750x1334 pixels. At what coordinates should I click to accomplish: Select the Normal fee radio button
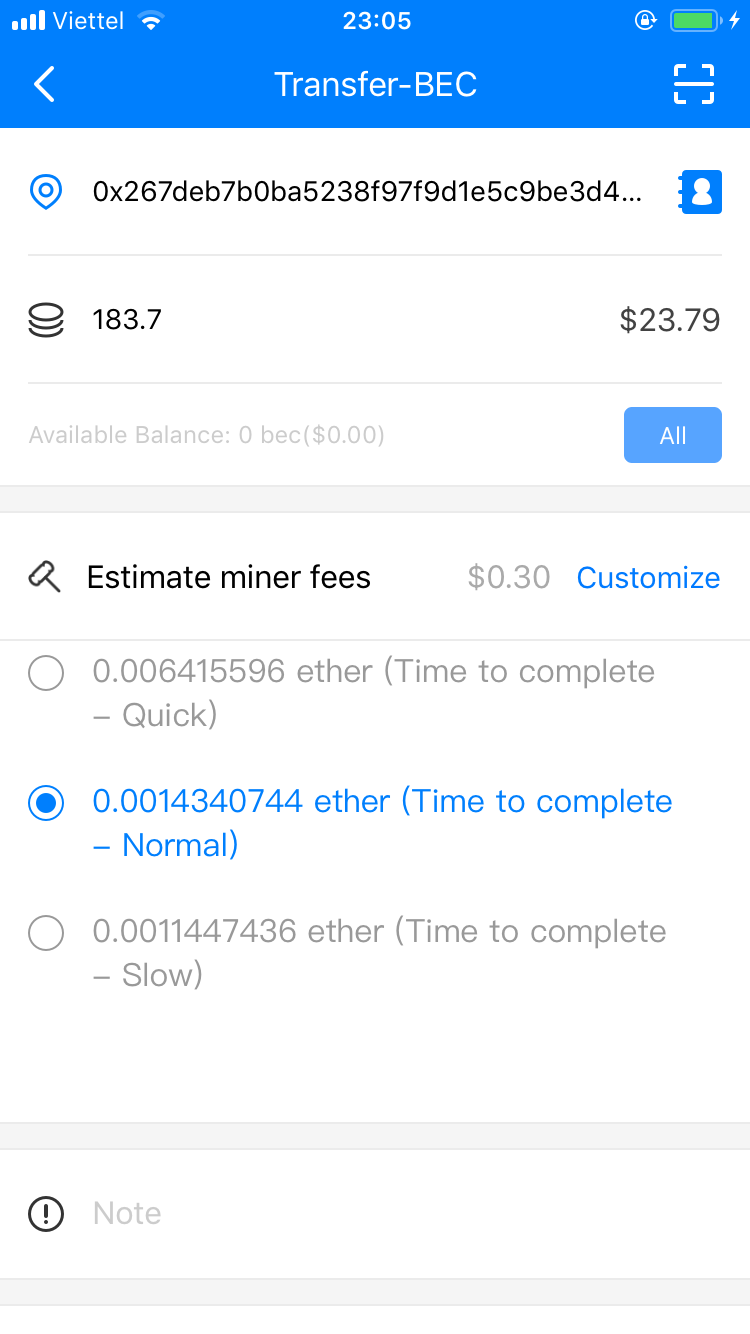click(46, 803)
